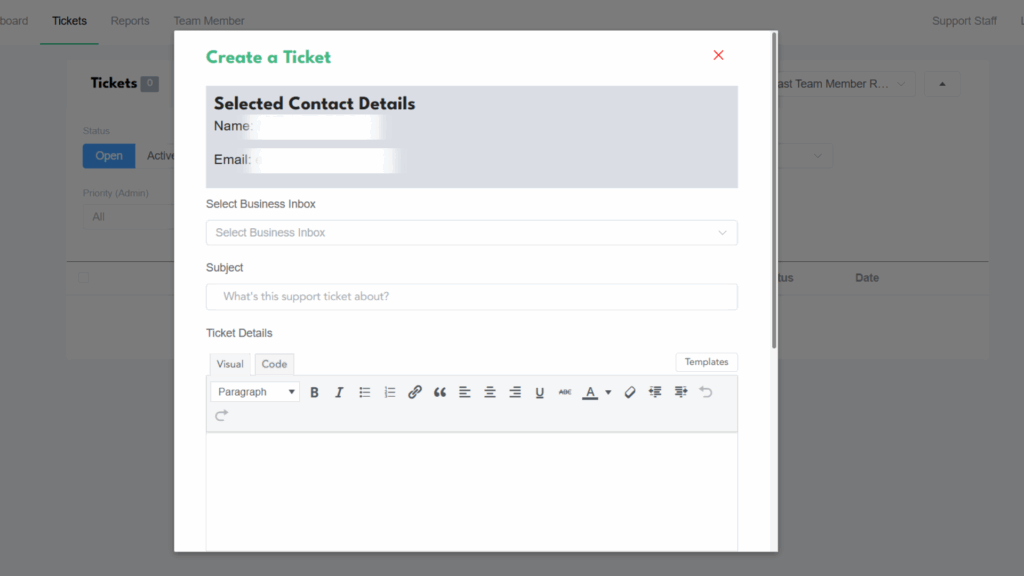Click the clear formatting eraser icon
1024x576 pixels.
630,393
